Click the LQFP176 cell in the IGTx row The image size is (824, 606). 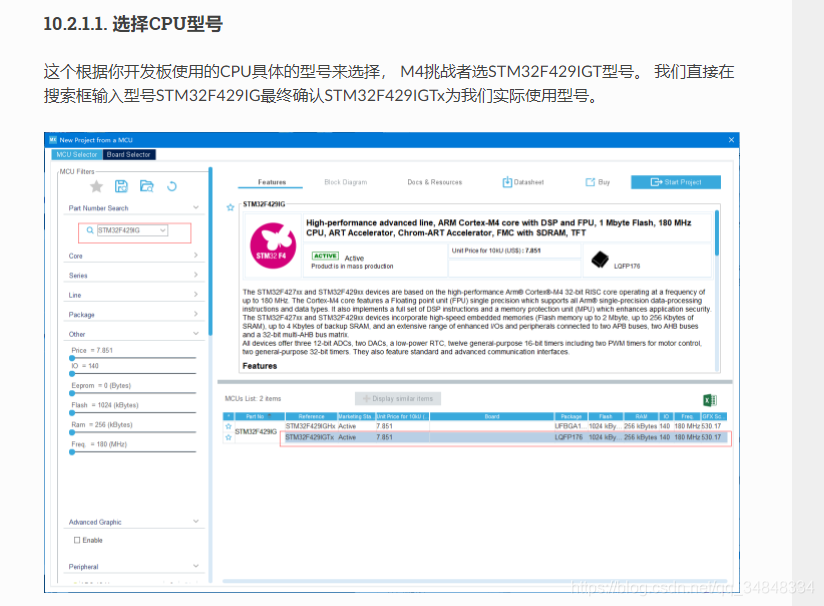coord(569,437)
